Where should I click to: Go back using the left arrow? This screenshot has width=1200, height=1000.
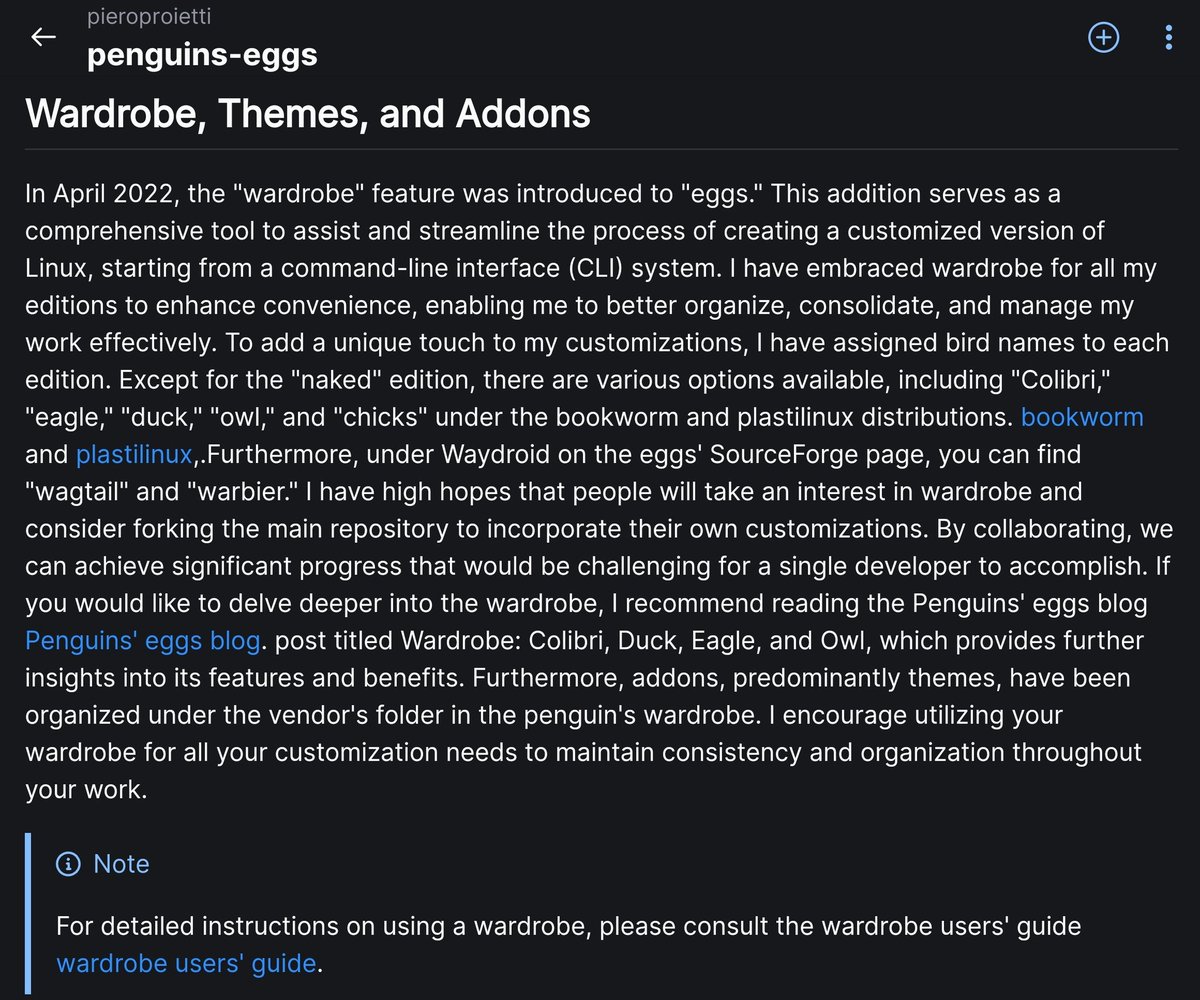click(42, 37)
